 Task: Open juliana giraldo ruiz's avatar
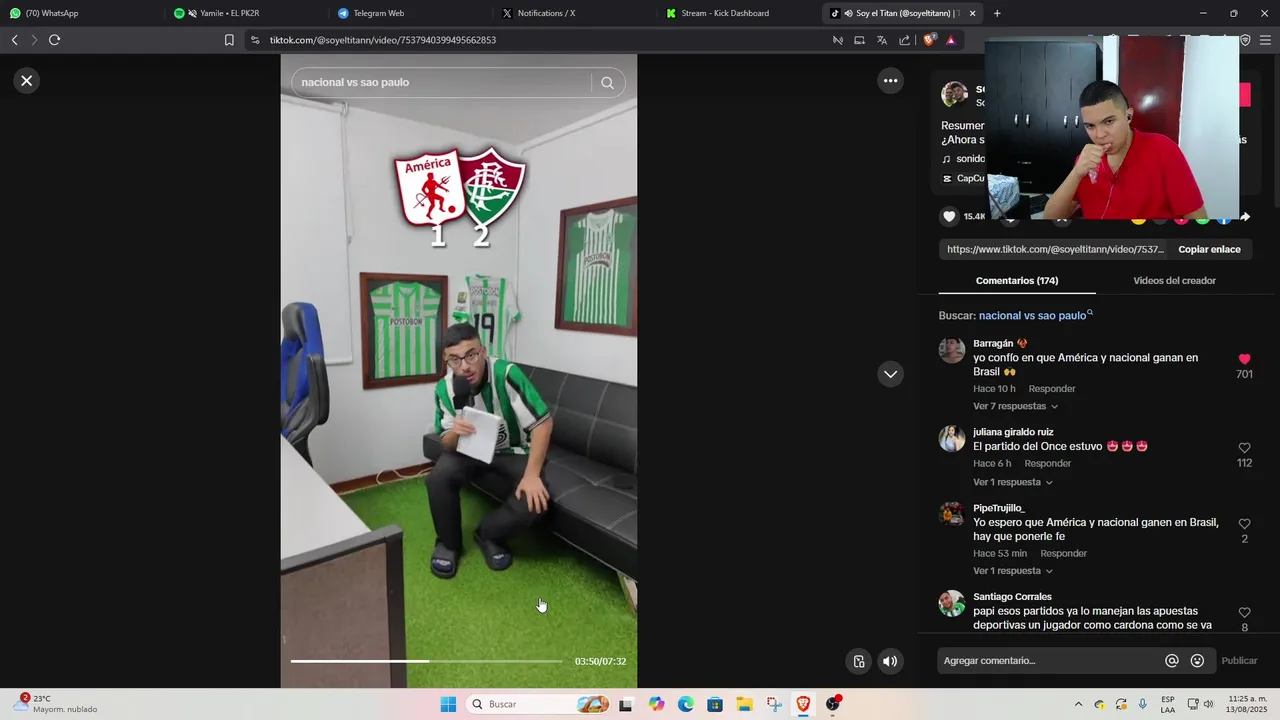point(952,439)
